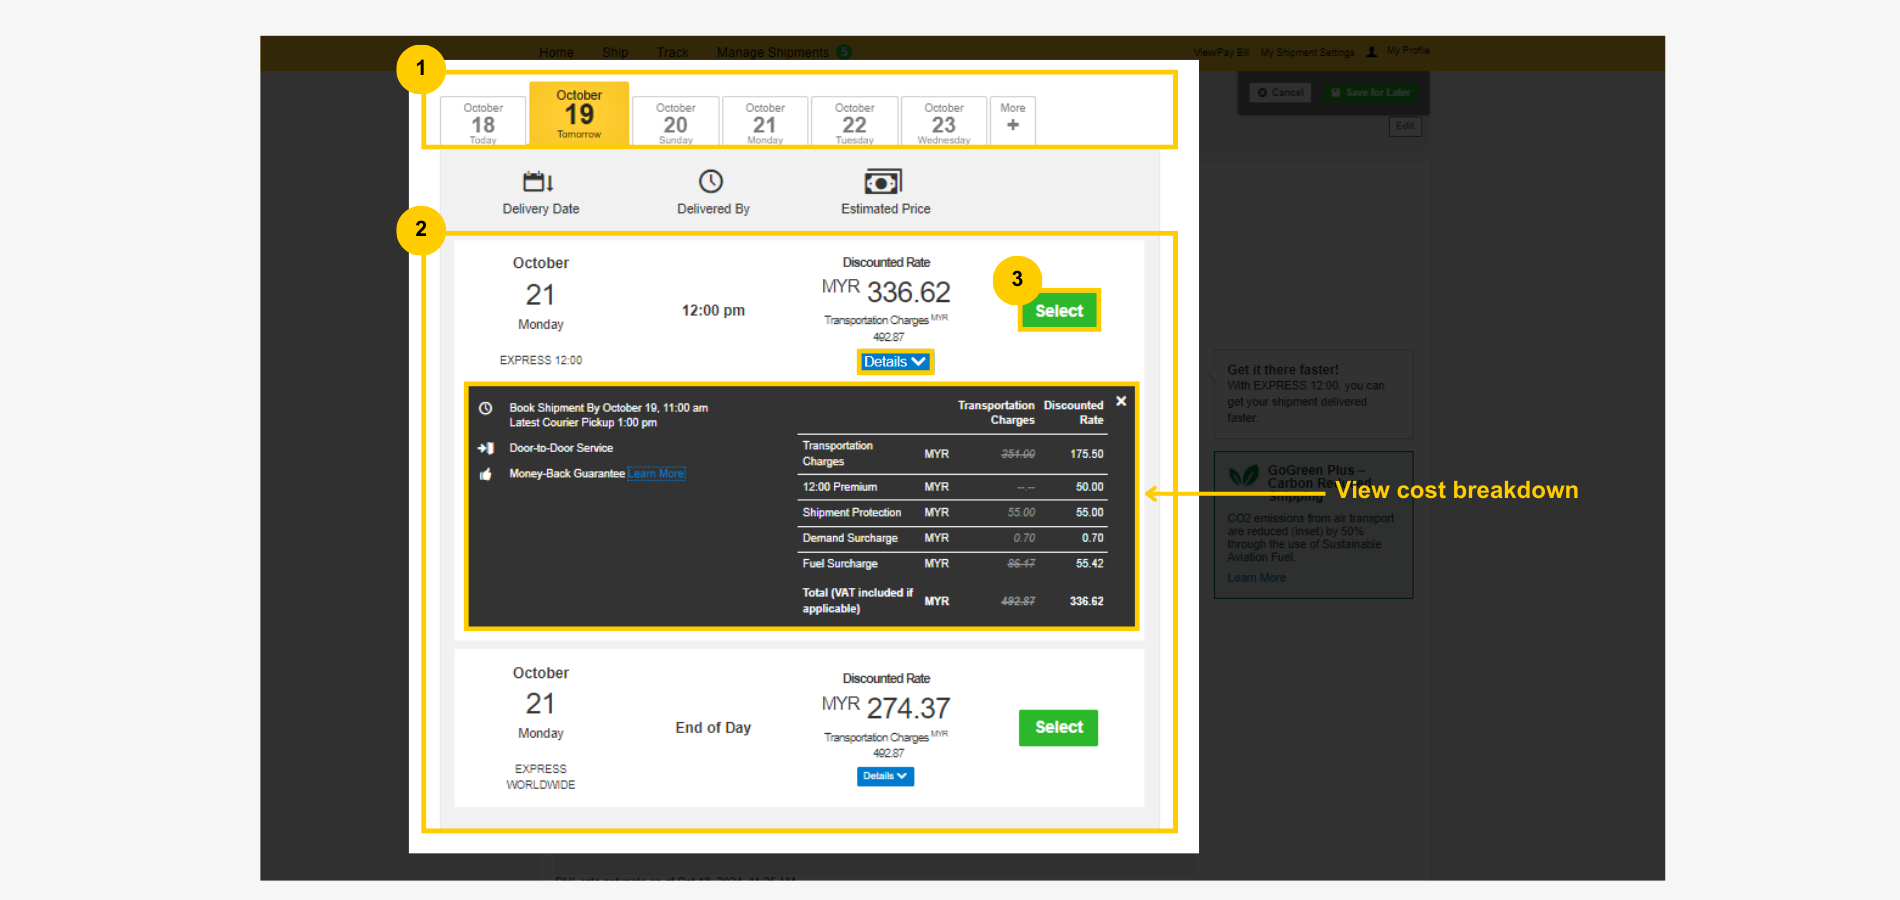
Task: Open the Home menu item
Action: click(x=556, y=52)
